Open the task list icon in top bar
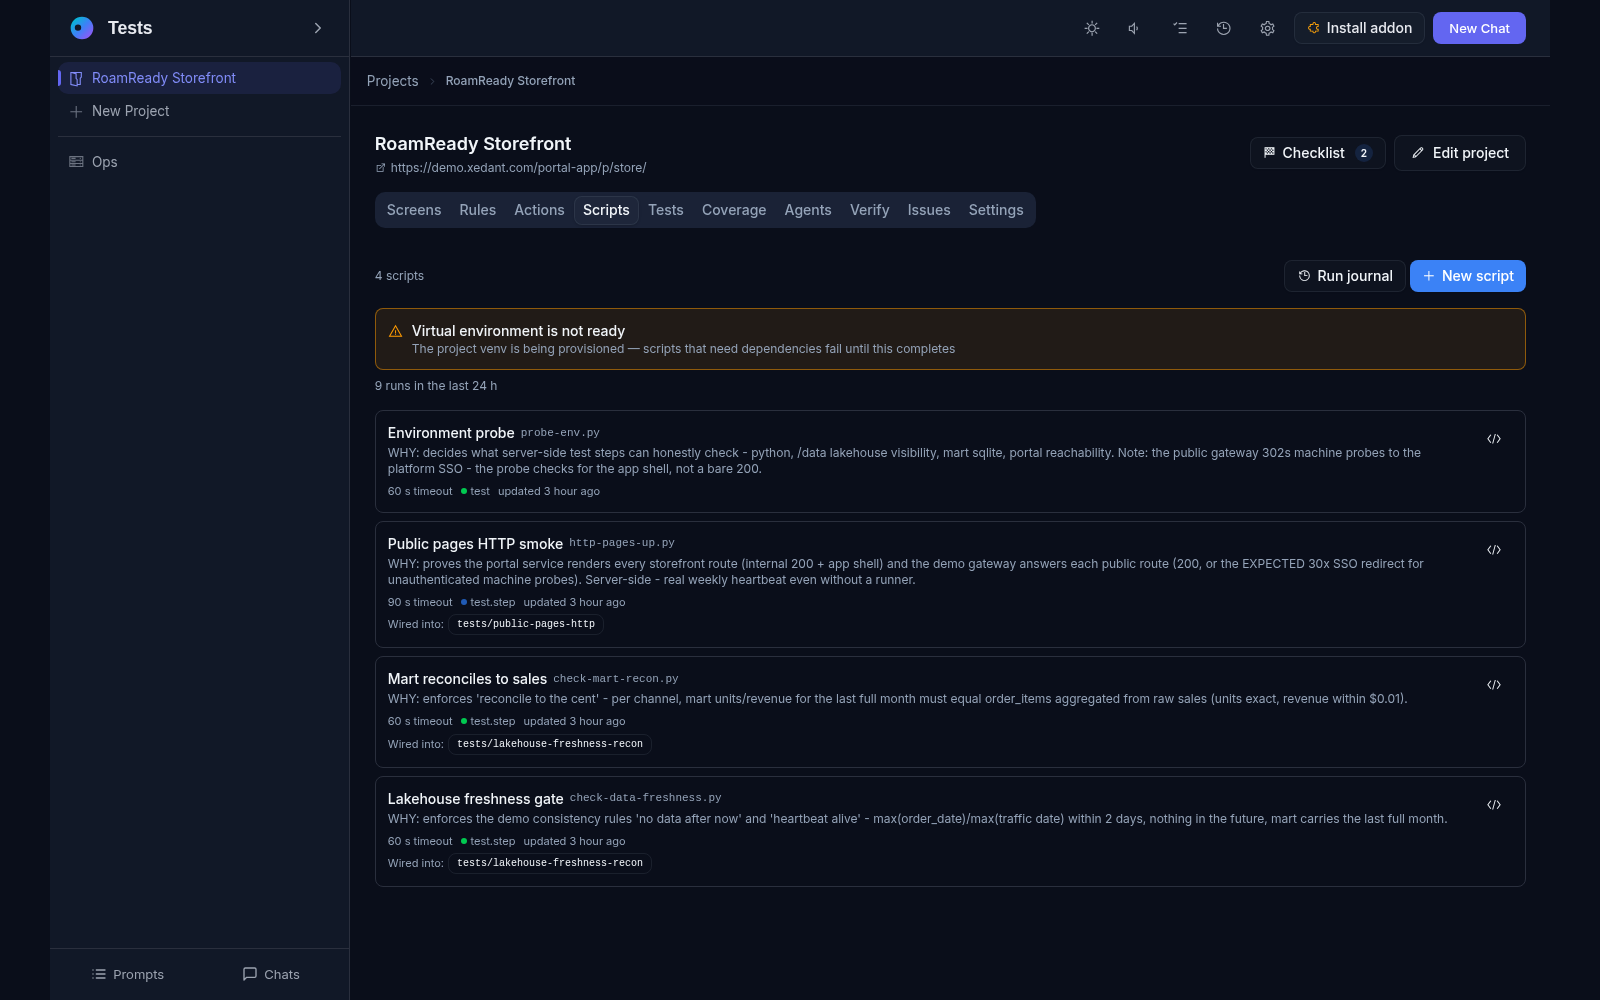 click(1180, 28)
